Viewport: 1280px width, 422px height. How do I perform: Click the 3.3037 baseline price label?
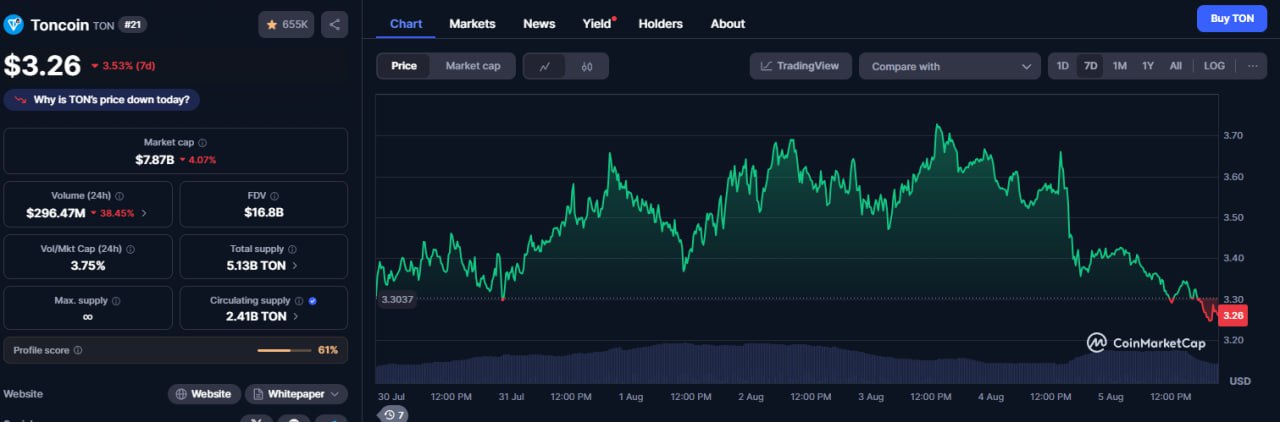(397, 299)
